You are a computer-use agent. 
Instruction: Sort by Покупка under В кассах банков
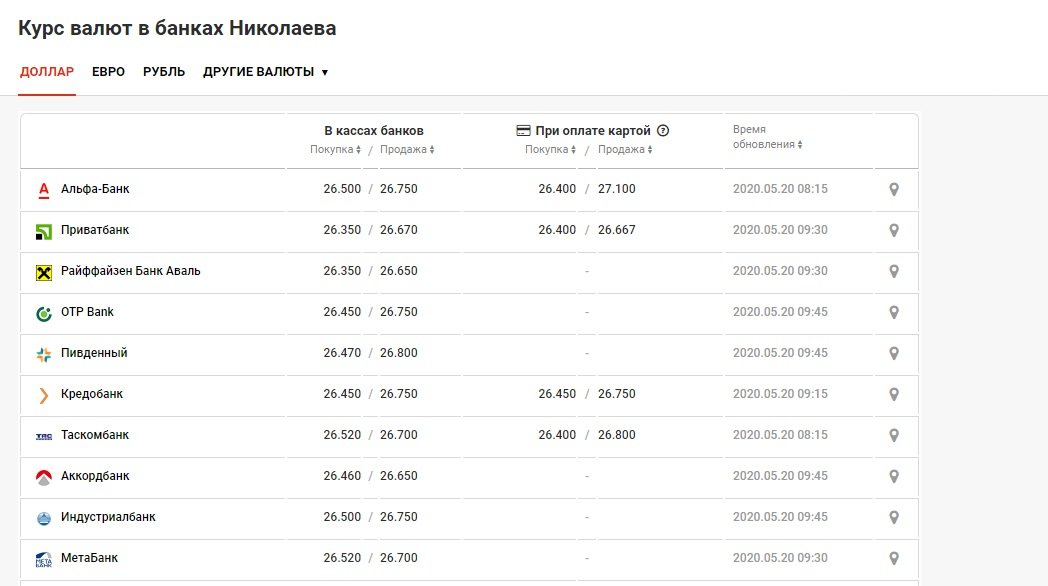pyautogui.click(x=336, y=150)
